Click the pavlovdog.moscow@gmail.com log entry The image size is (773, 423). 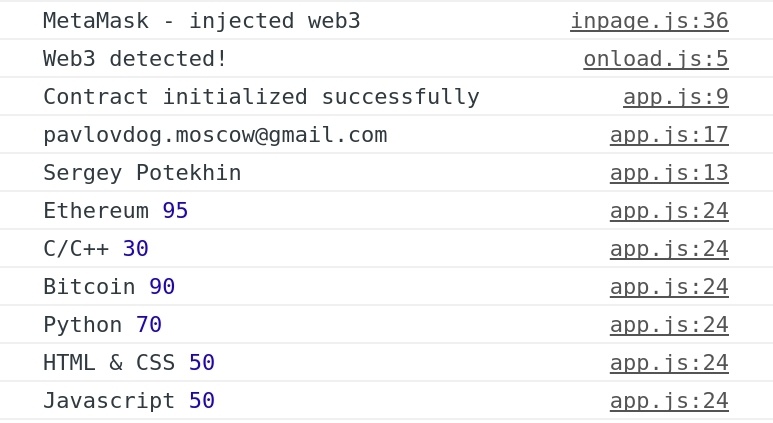tap(214, 135)
